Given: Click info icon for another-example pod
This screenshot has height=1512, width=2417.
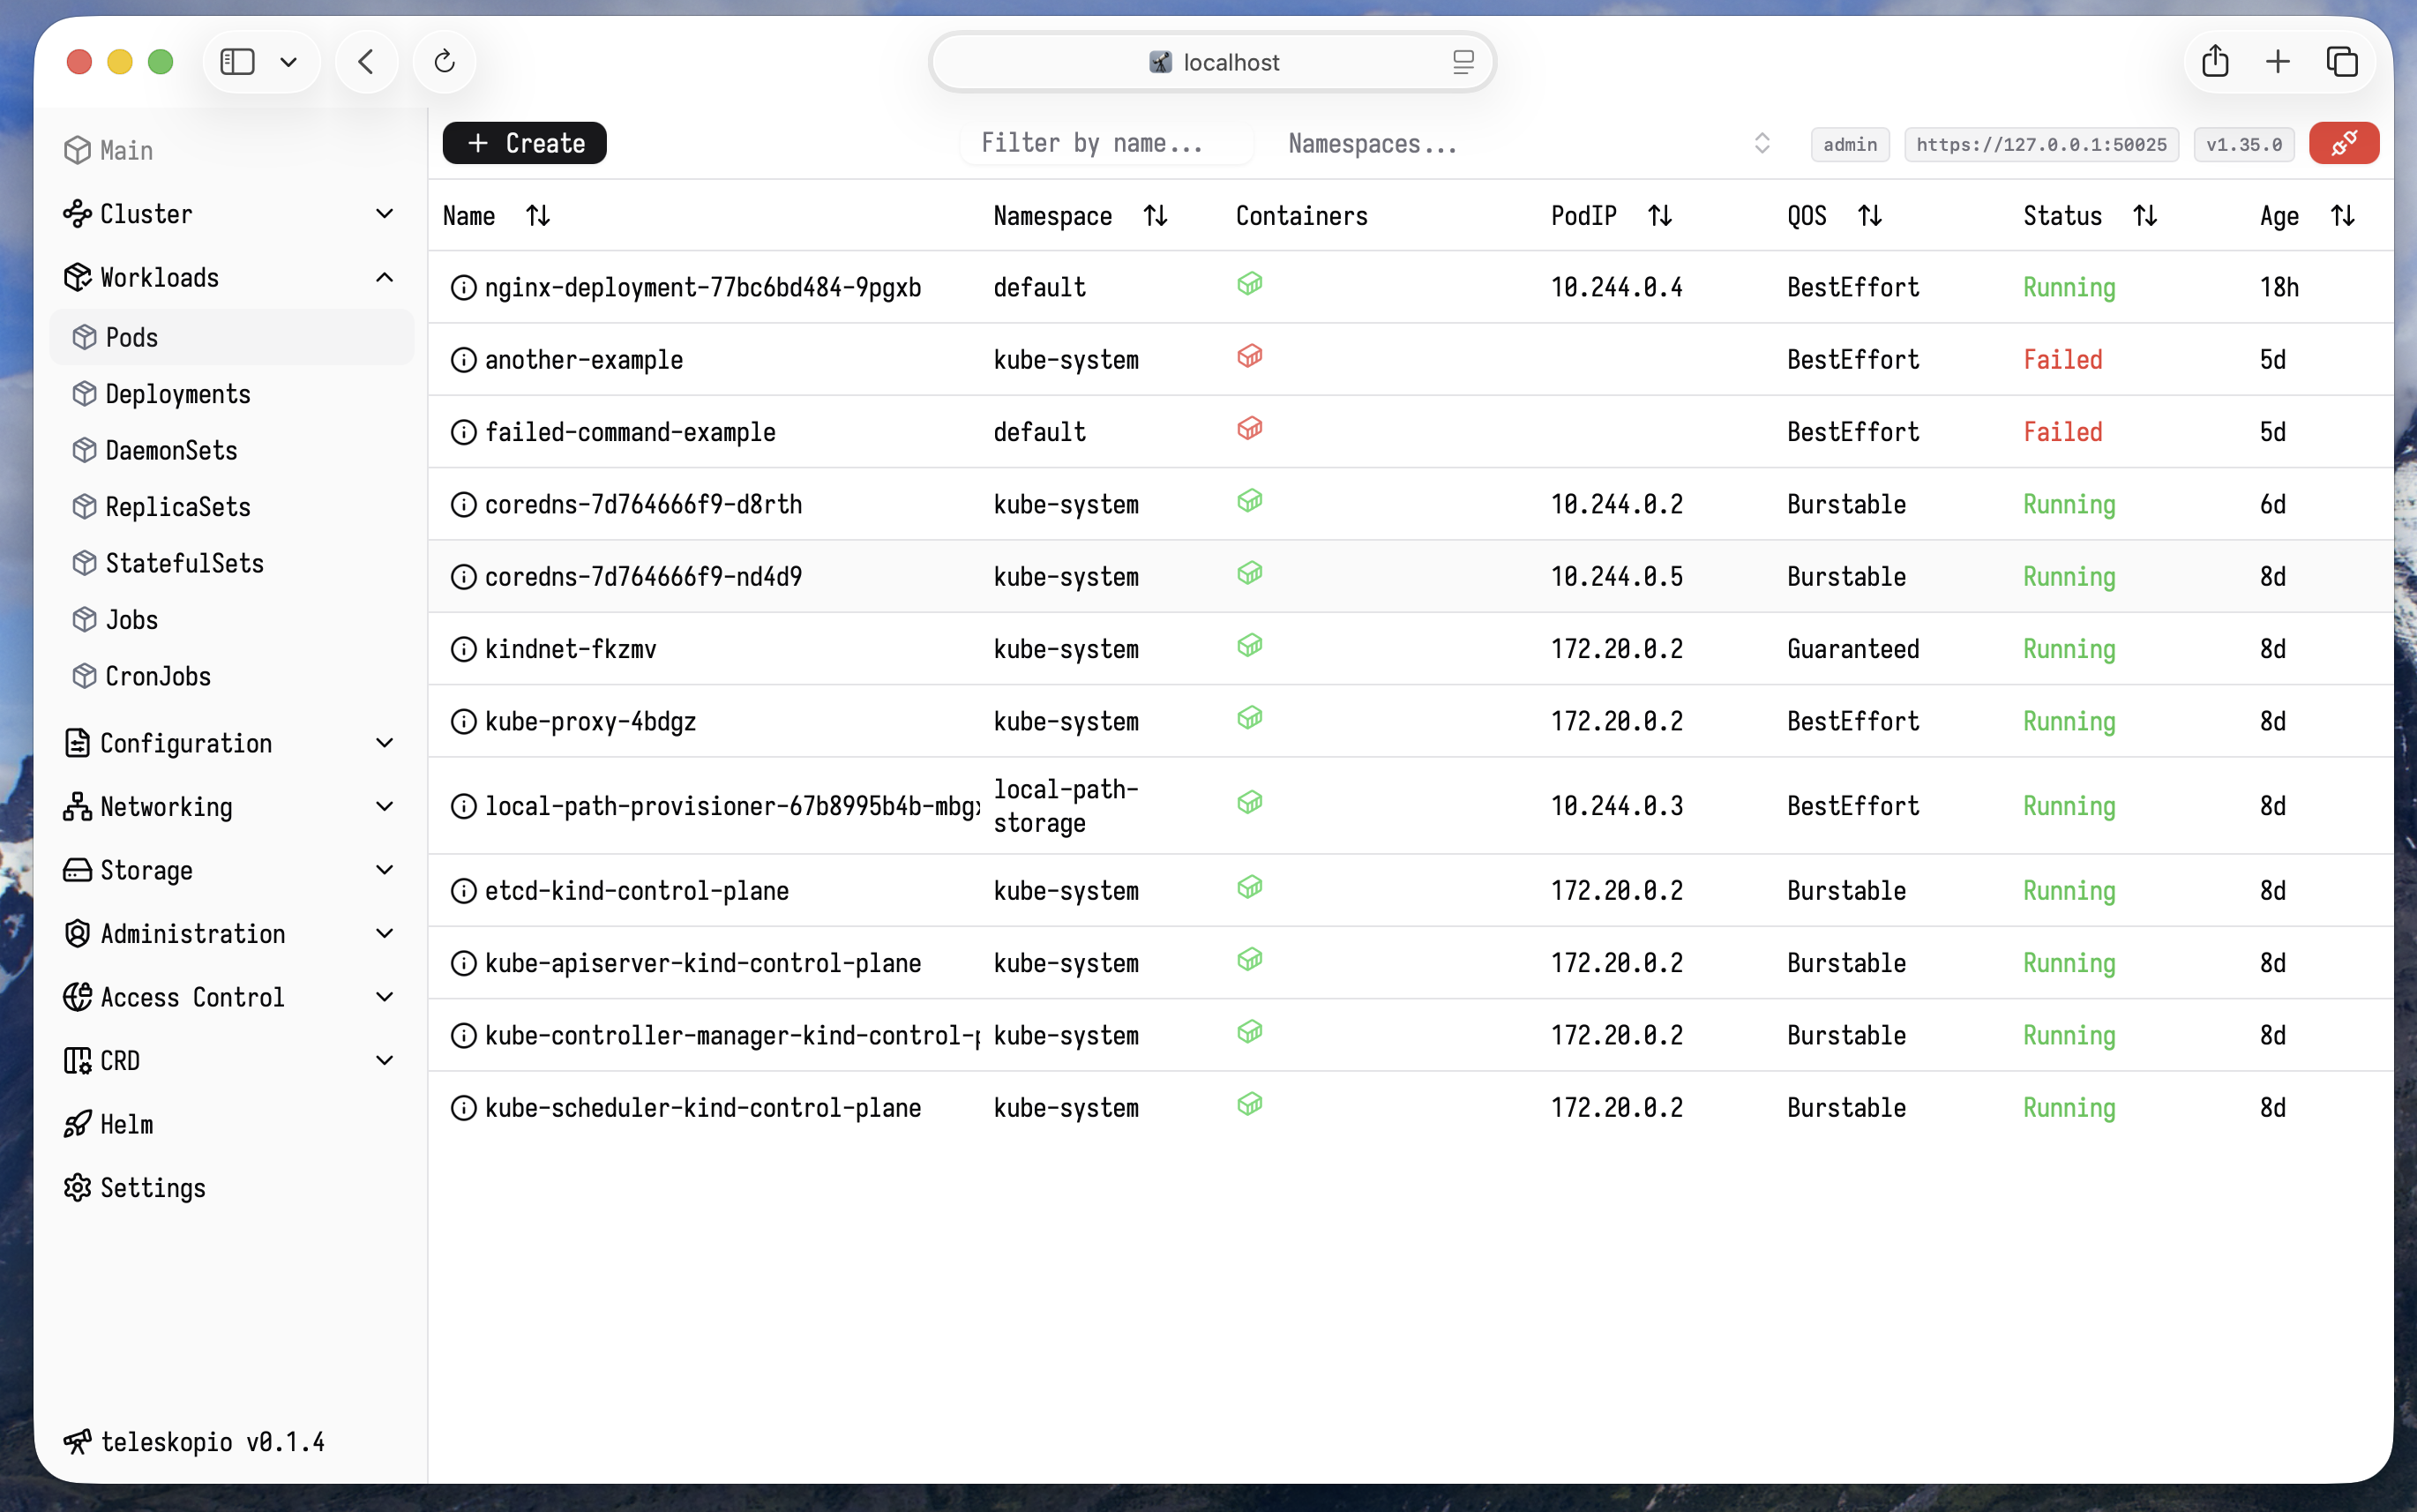Looking at the screenshot, I should coord(463,360).
